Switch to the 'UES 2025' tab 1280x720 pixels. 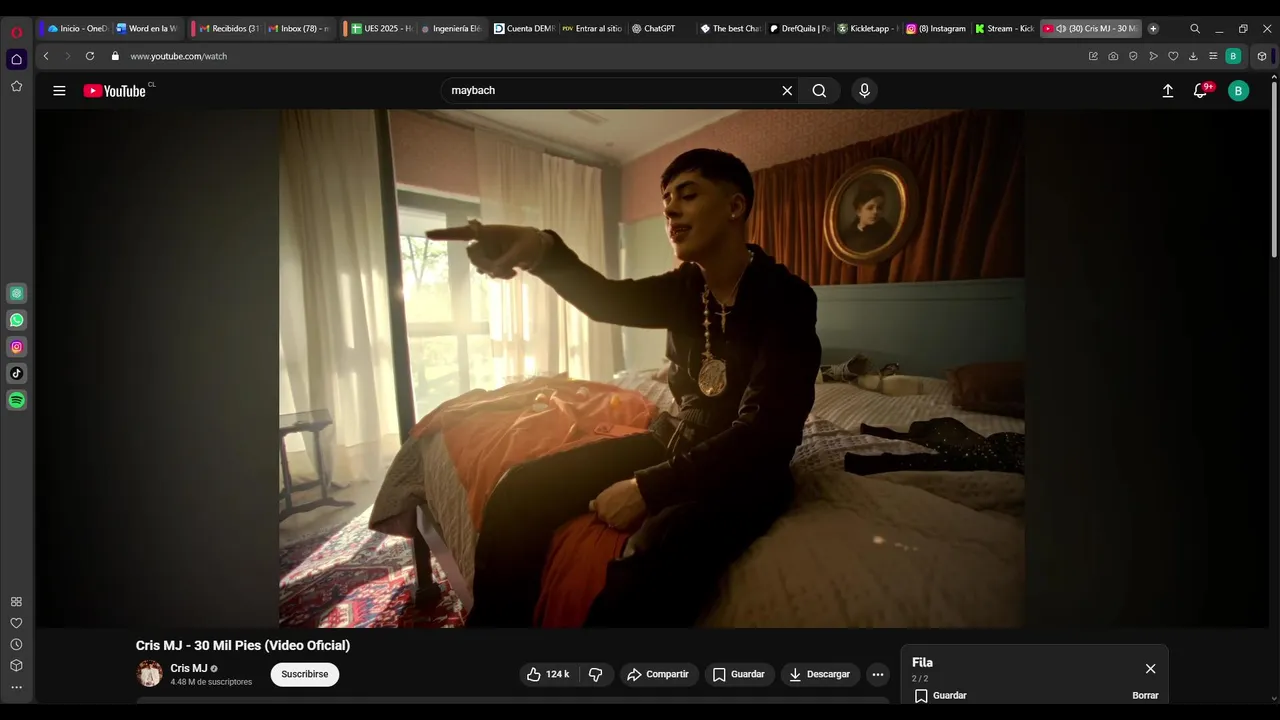[x=381, y=29]
